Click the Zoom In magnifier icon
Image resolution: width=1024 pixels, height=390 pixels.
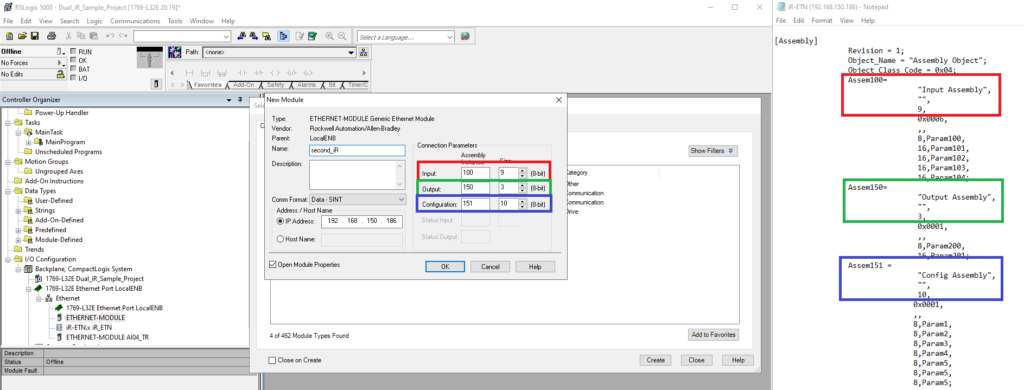click(x=330, y=36)
